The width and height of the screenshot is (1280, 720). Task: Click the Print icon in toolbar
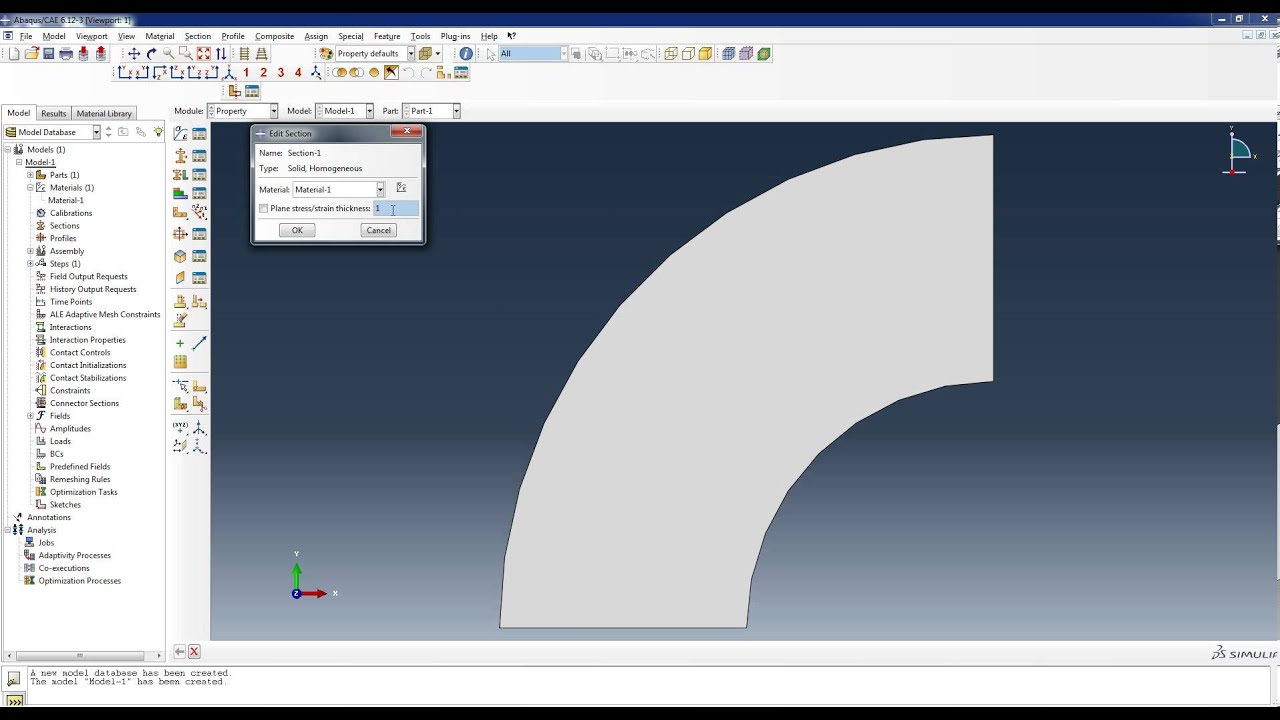[x=66, y=54]
